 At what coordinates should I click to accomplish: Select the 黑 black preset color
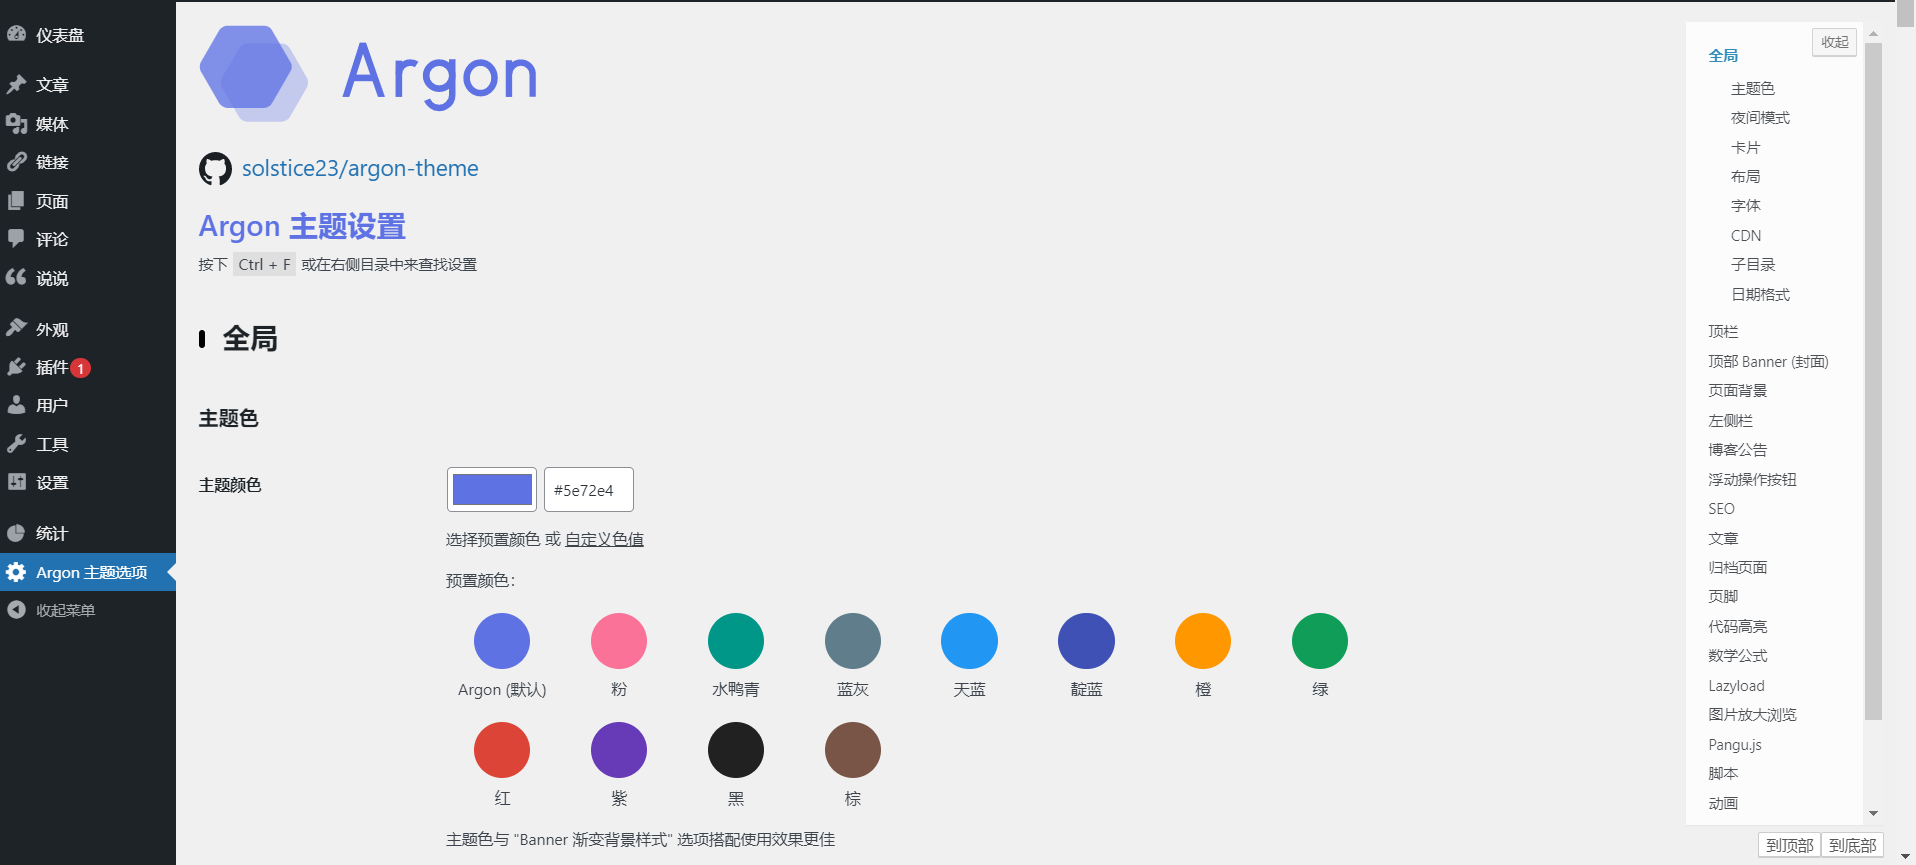736,750
